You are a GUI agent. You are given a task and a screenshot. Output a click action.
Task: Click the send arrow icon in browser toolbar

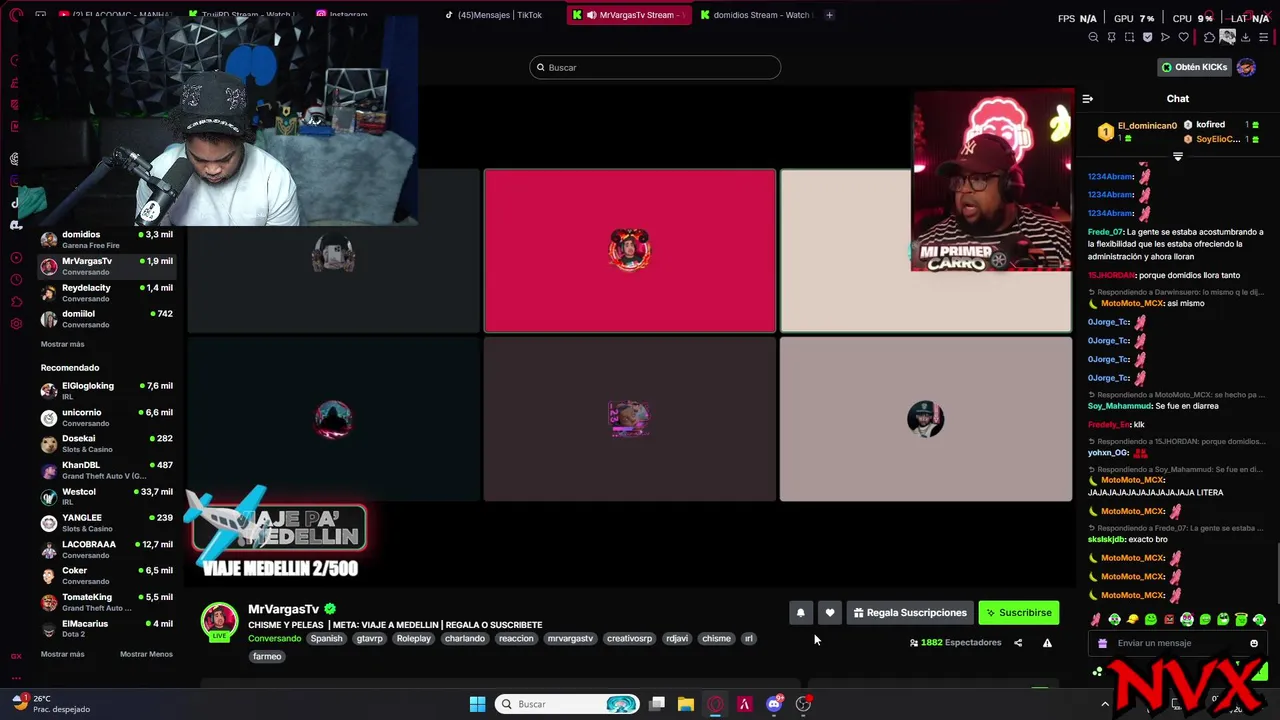coord(1165,37)
